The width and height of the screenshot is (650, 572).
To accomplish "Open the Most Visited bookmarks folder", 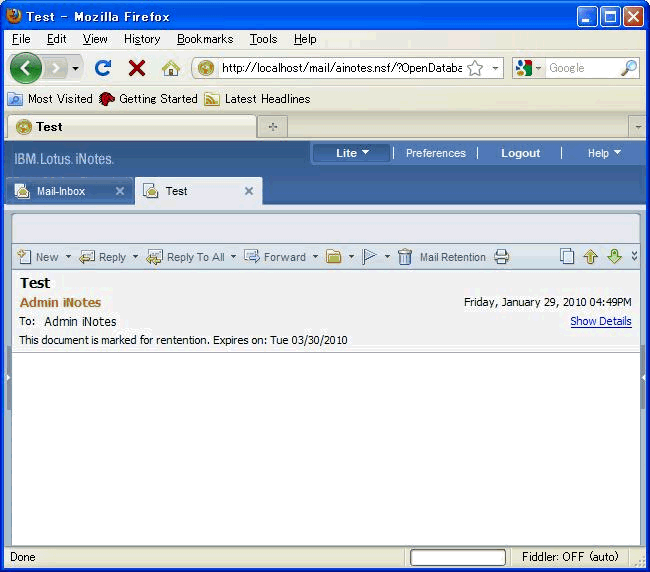I will (50, 99).
